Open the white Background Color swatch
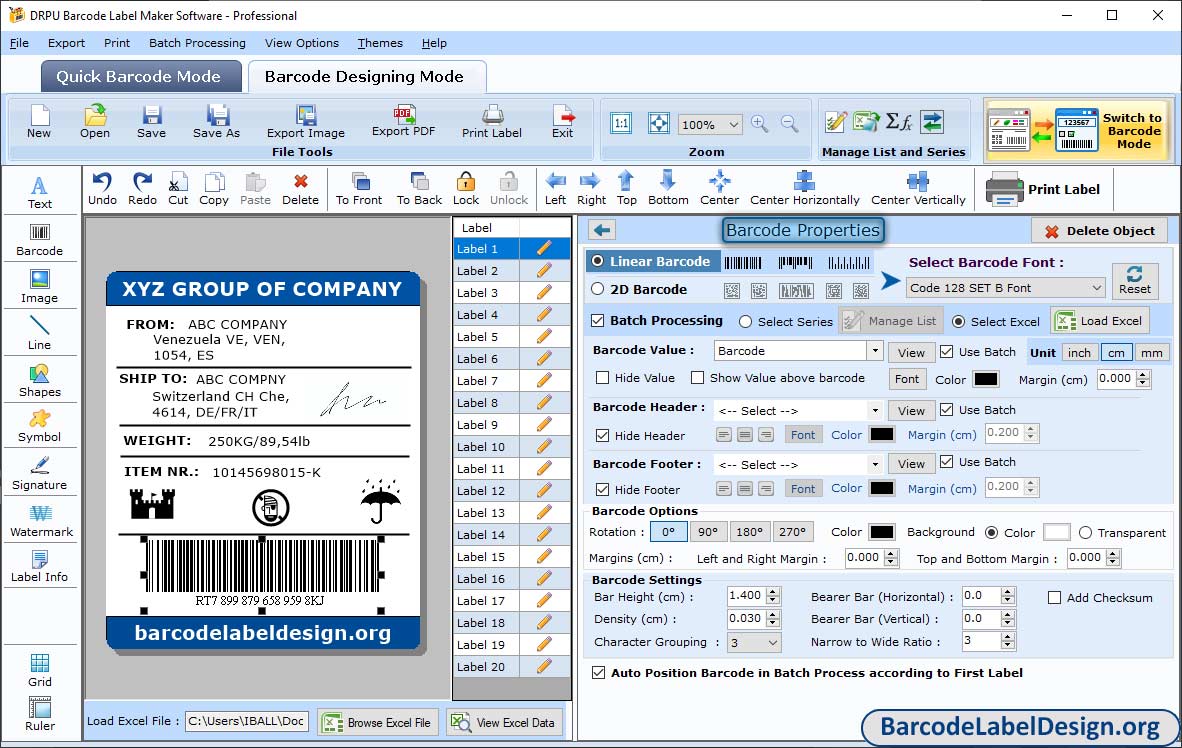 (1056, 532)
